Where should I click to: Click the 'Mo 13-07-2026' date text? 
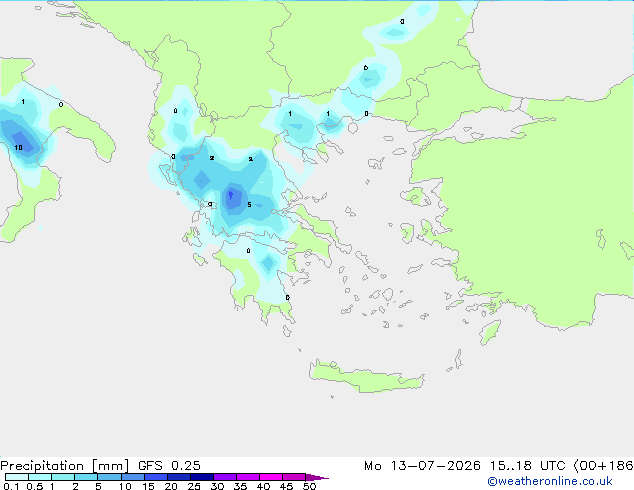click(422, 466)
